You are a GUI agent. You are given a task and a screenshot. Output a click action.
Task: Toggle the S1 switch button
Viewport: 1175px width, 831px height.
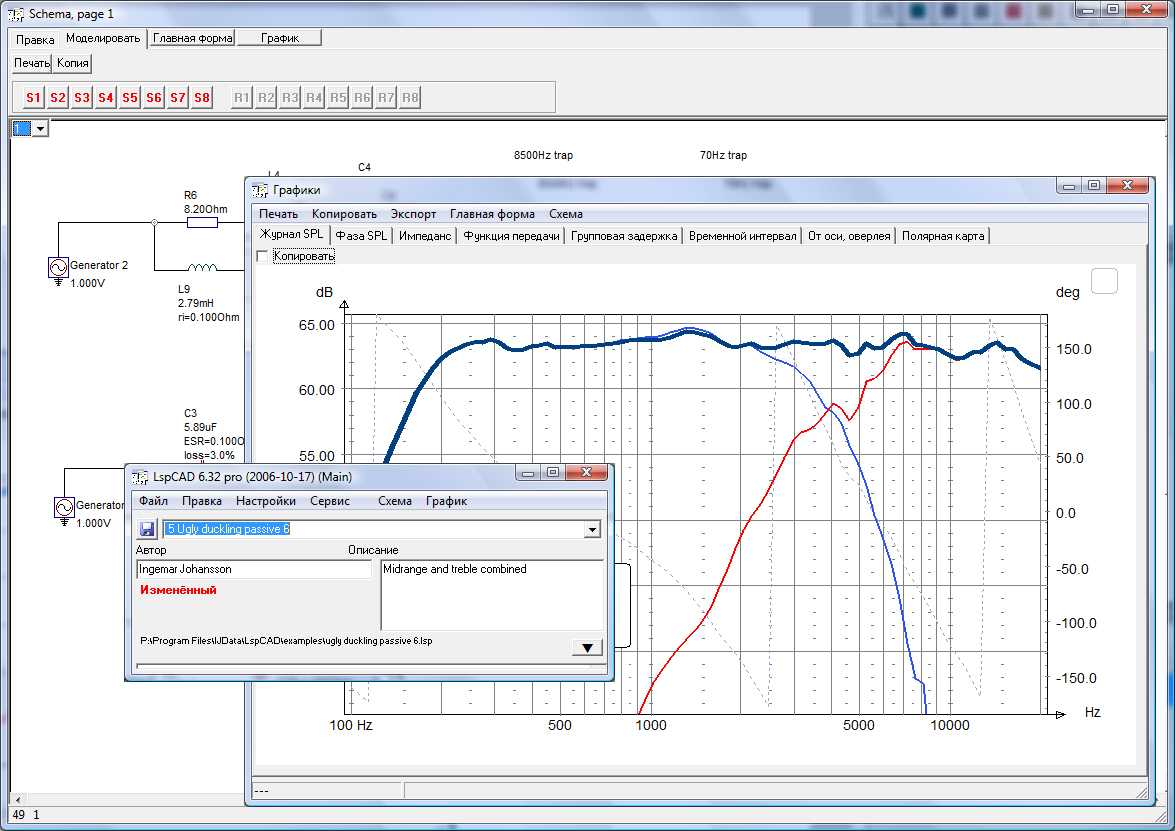point(33,97)
